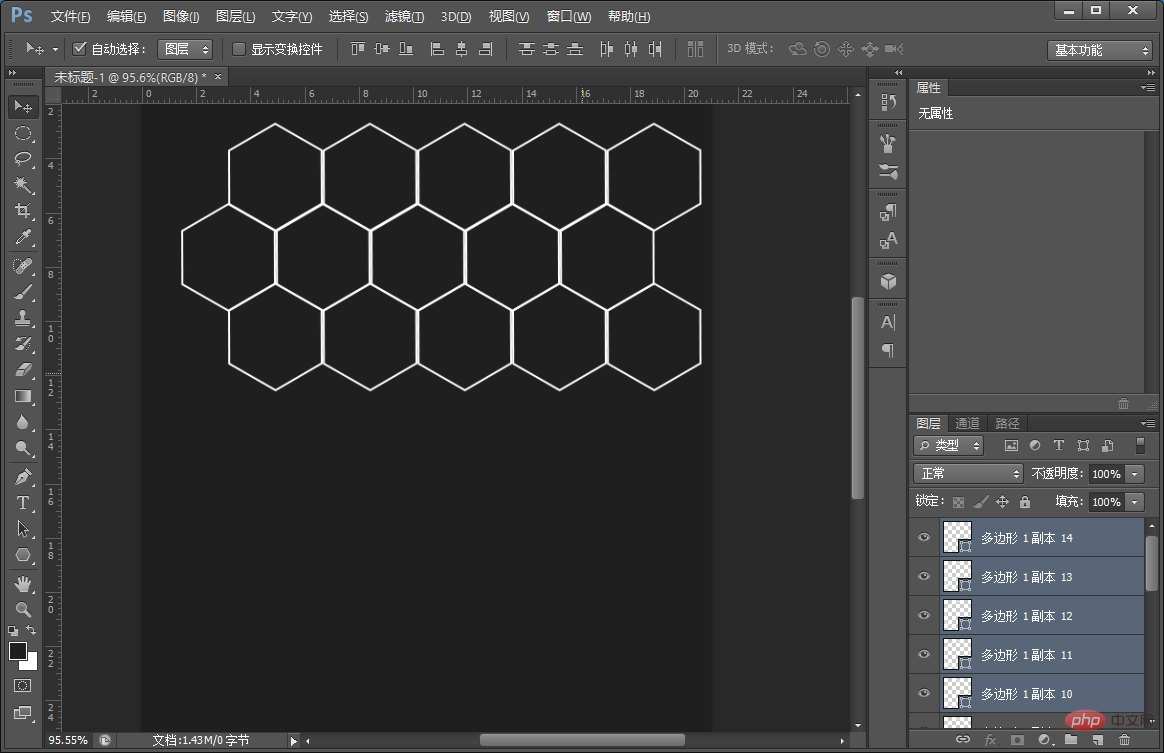
Task: Change the screen mode
Action: click(x=23, y=713)
